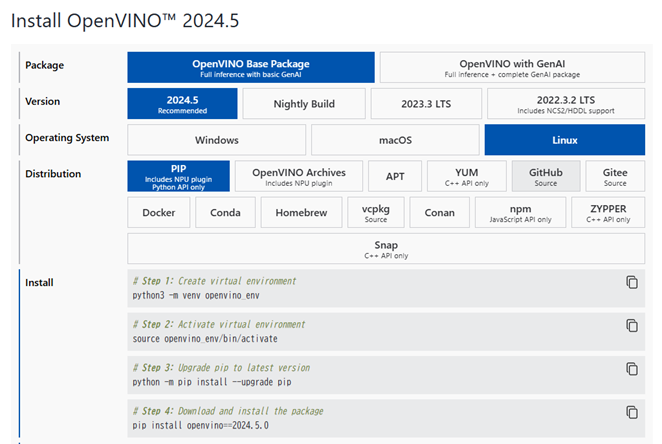662x444 pixels.
Task: Click the Install OpenVINO 2024.5 heading
Action: (125, 21)
